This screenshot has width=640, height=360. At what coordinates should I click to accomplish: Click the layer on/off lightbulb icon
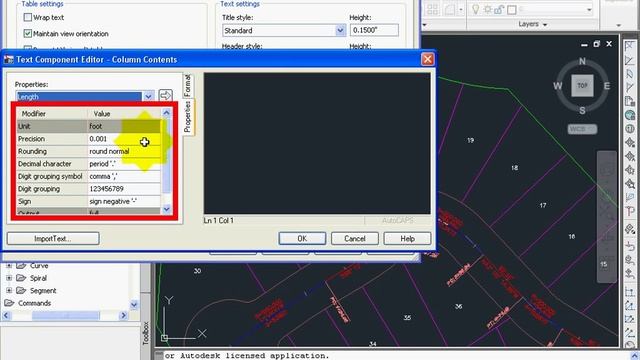pyautogui.click(x=476, y=9)
